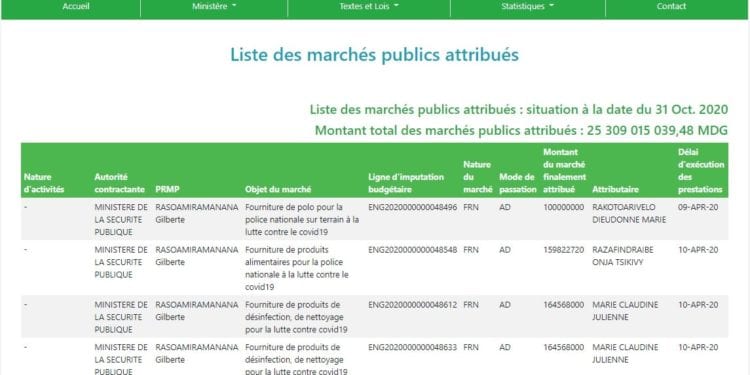Viewport: 750px width, 375px height.
Task: Click the Montant du marché finalement attribué header
Action: coord(564,171)
